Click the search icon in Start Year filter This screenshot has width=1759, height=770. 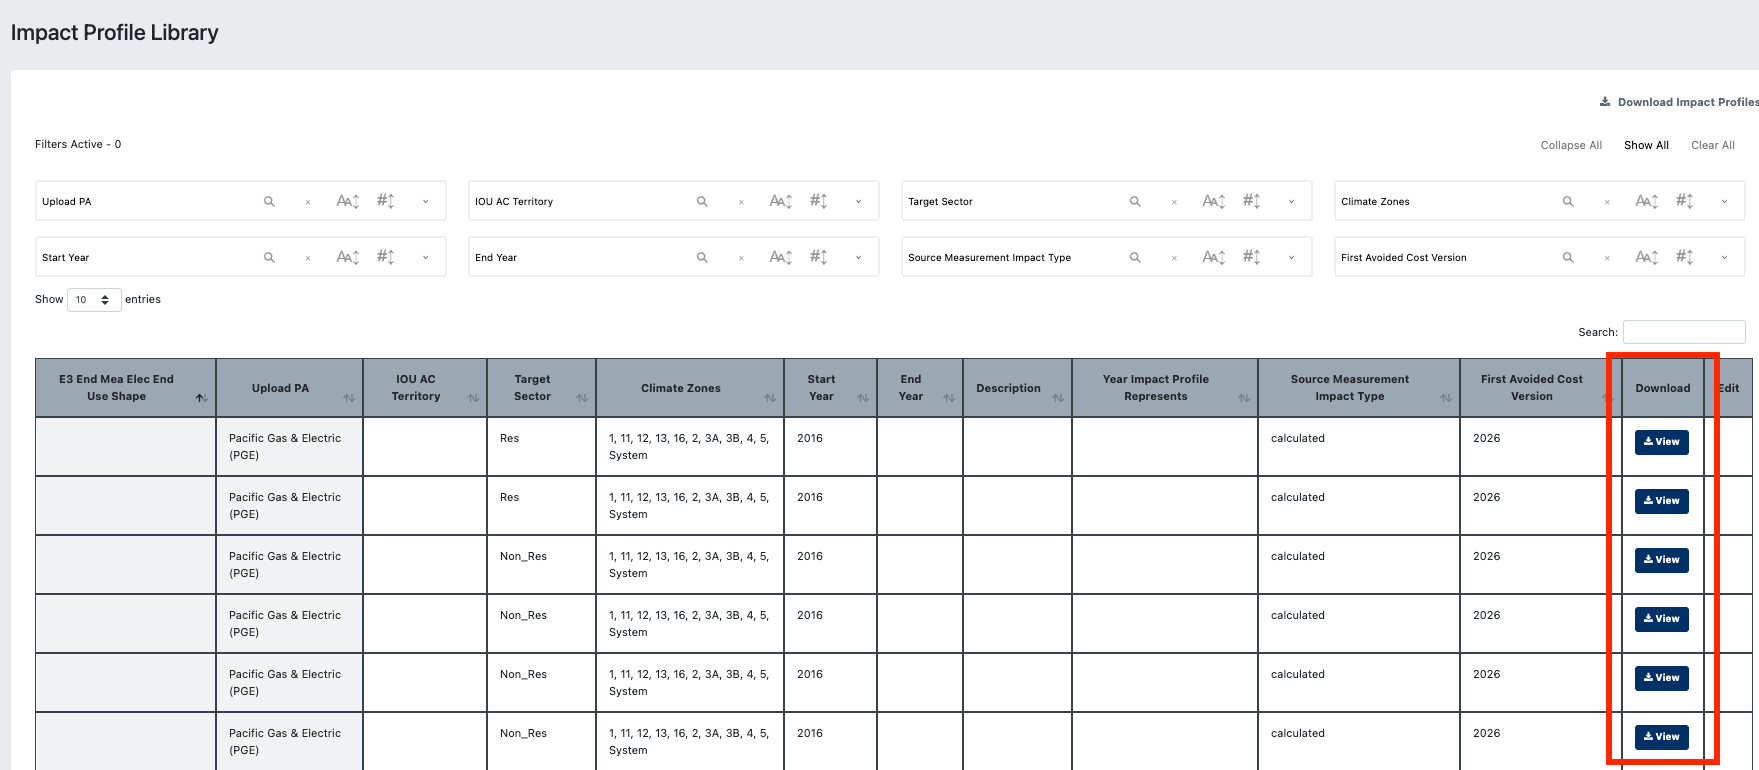click(269, 257)
